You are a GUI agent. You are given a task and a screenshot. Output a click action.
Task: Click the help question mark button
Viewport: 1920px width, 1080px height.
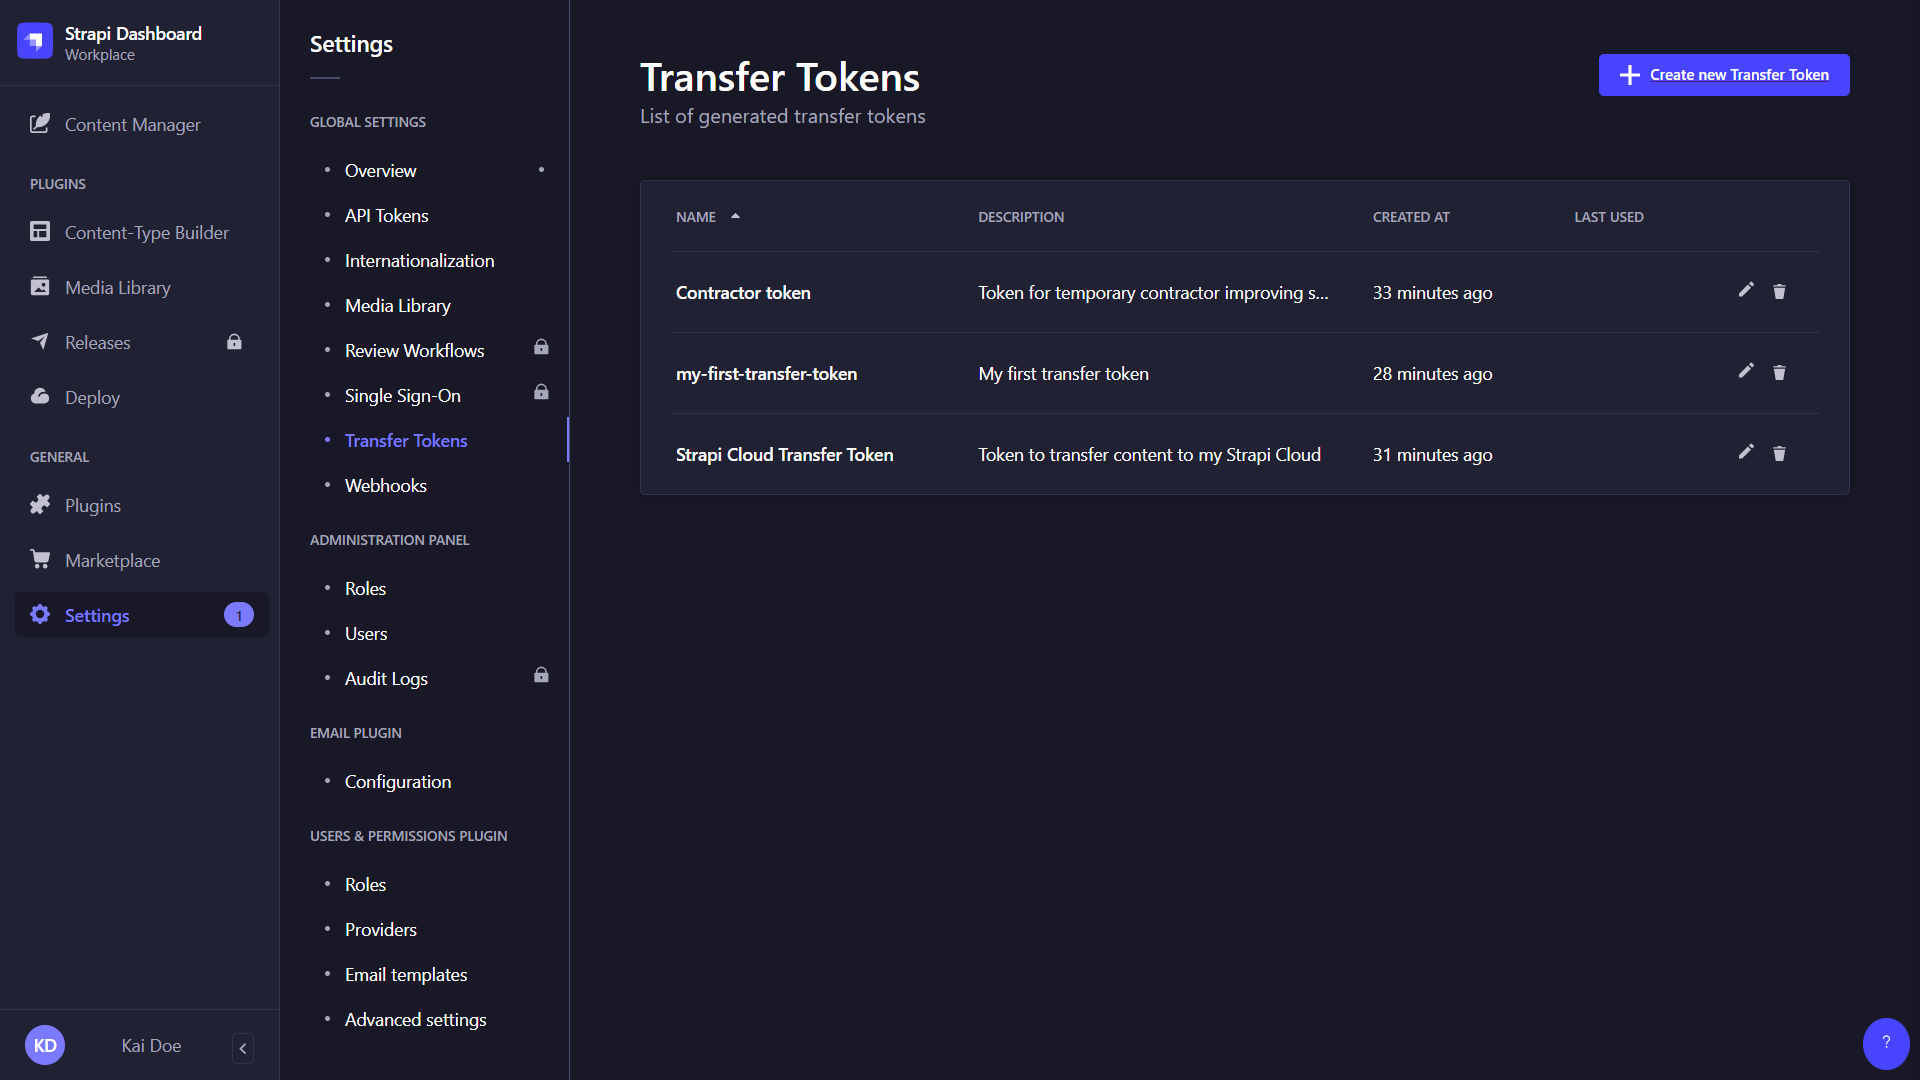(1885, 1043)
